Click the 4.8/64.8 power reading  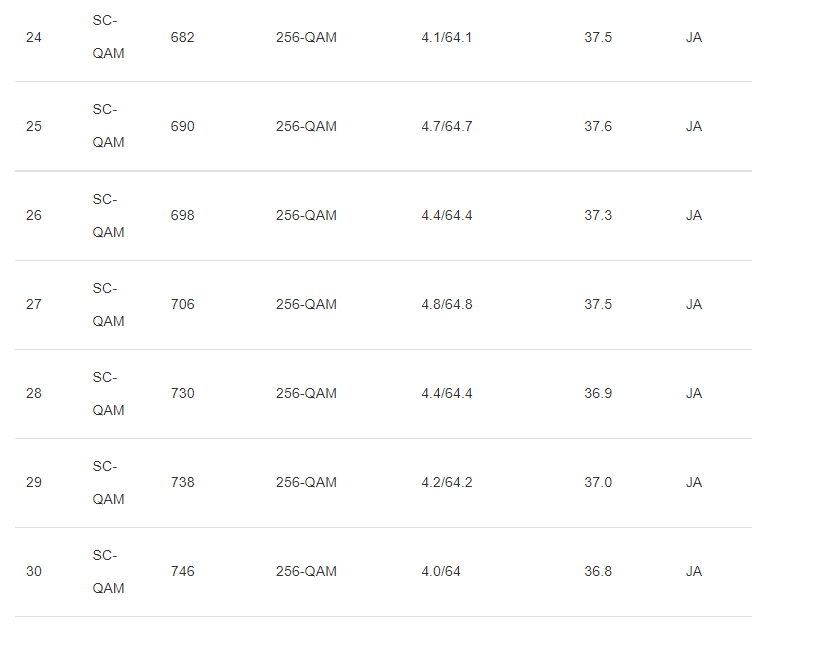tap(446, 305)
